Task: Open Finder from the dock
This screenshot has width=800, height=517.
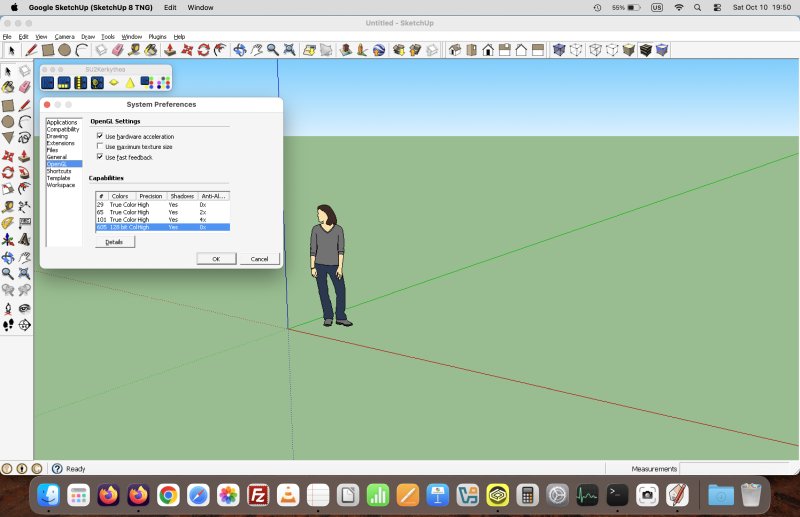Action: (49, 495)
